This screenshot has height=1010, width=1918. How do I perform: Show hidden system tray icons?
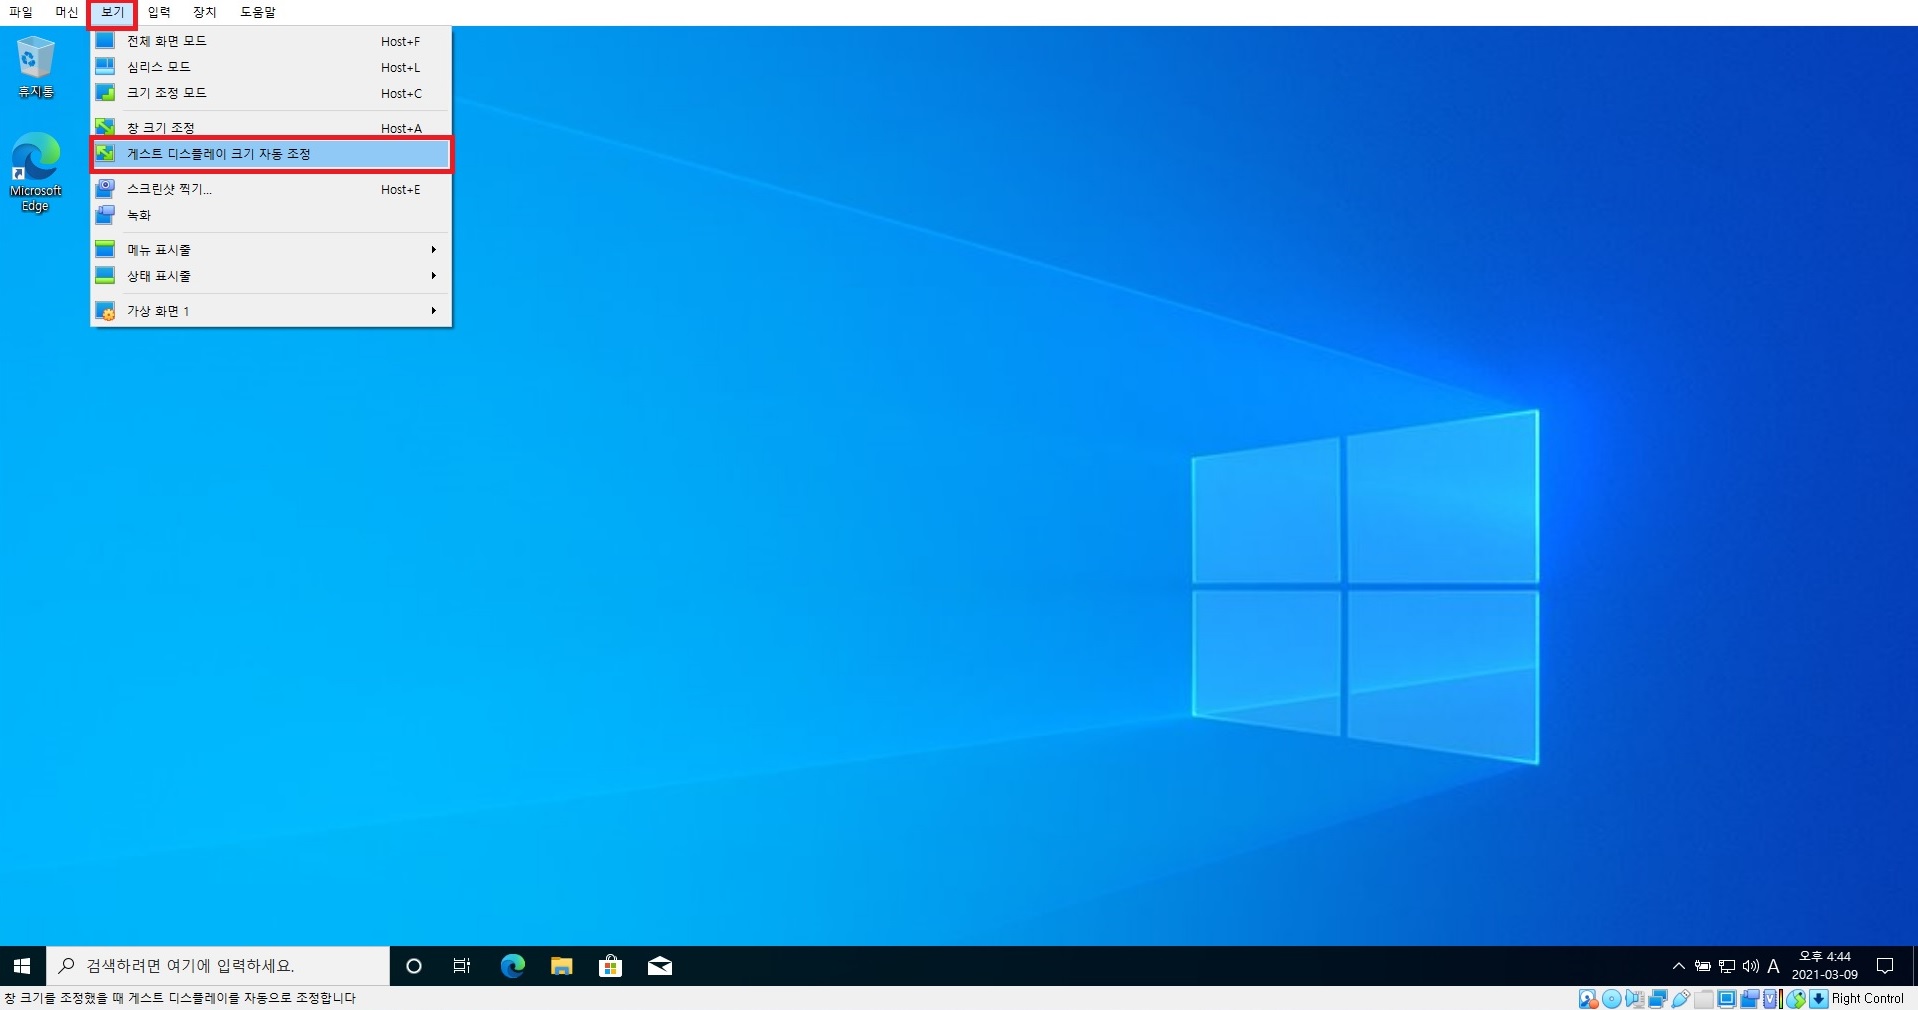pyautogui.click(x=1678, y=966)
